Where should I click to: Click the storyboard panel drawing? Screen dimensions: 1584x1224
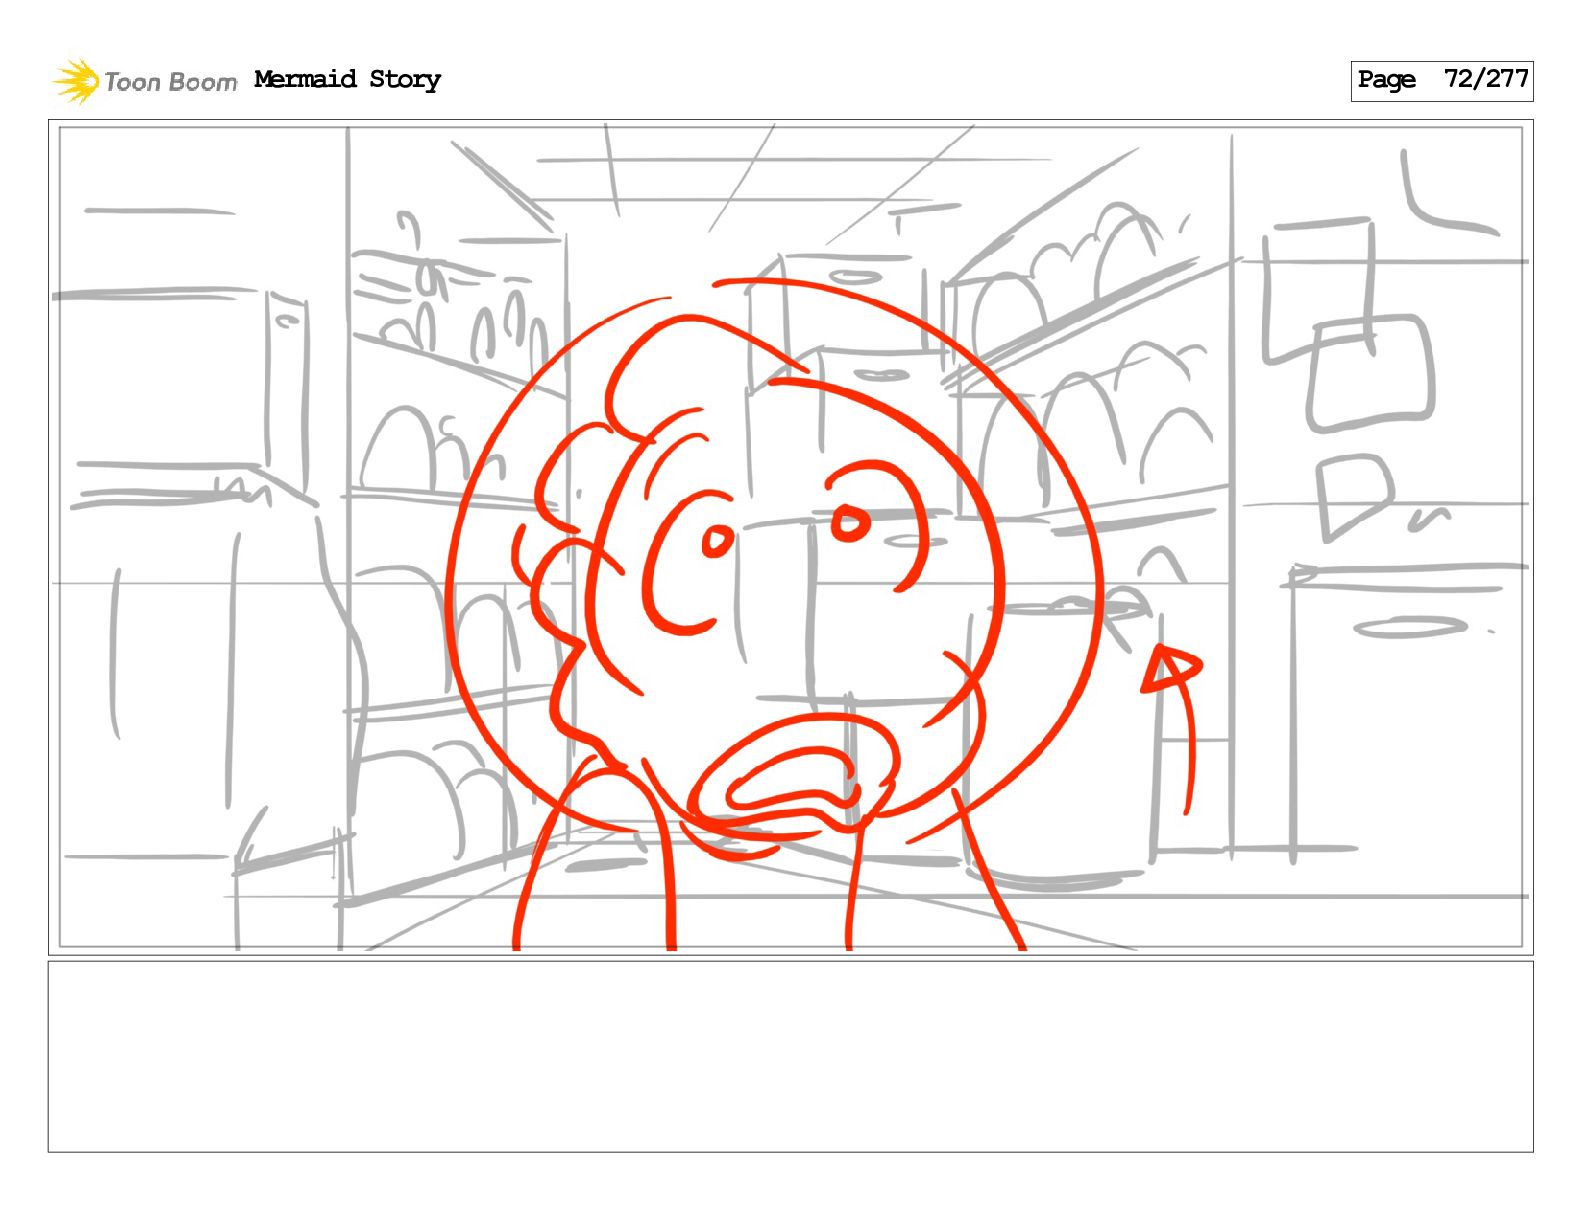pos(790,537)
